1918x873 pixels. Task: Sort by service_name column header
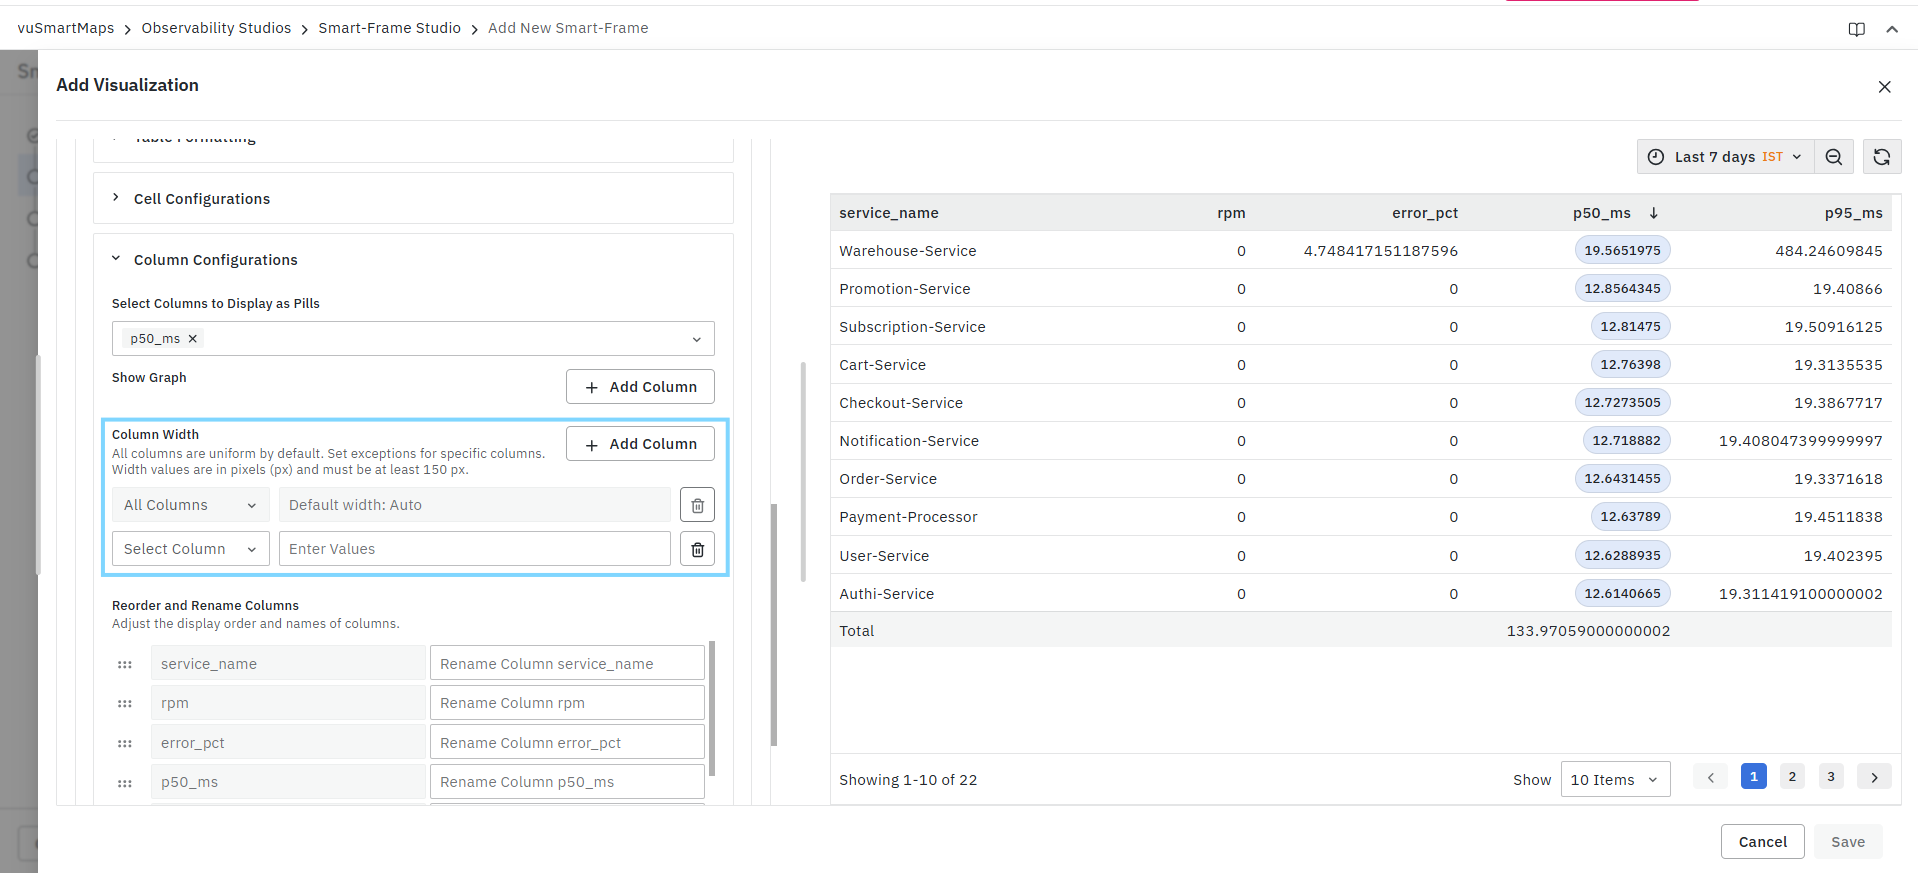[x=889, y=213]
